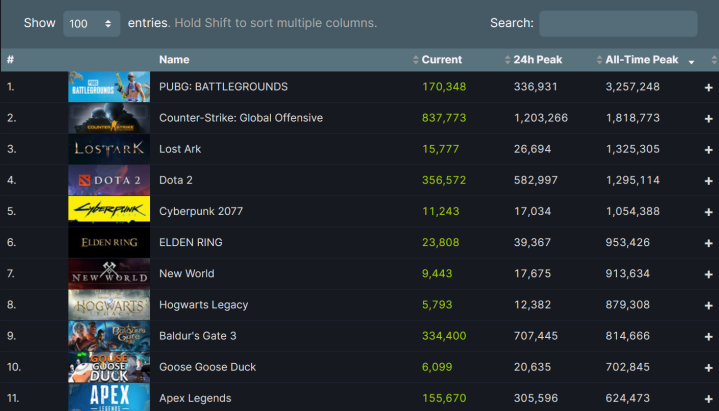Open the Show entries dropdown set to 100
The height and width of the screenshot is (411, 719).
coord(92,23)
